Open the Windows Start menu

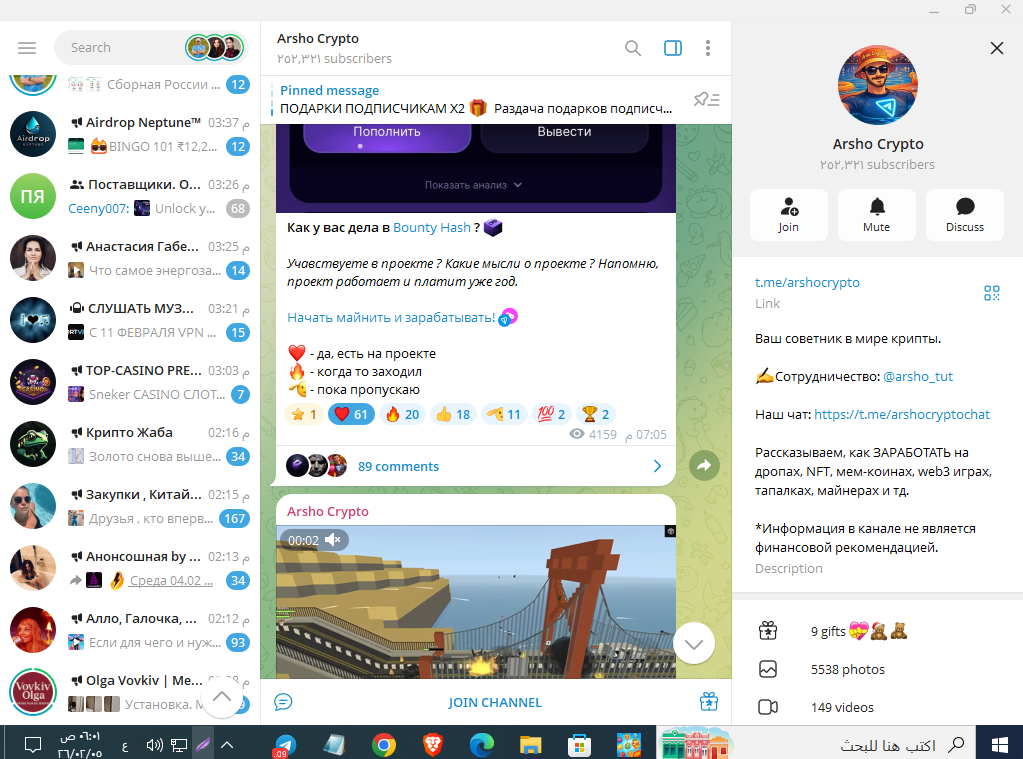[x=999, y=745]
